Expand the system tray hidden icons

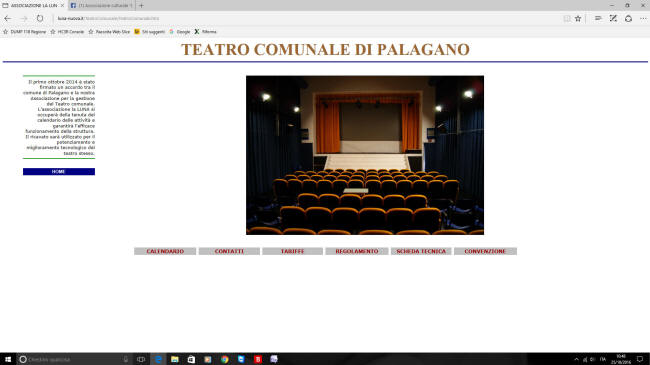[x=576, y=359]
